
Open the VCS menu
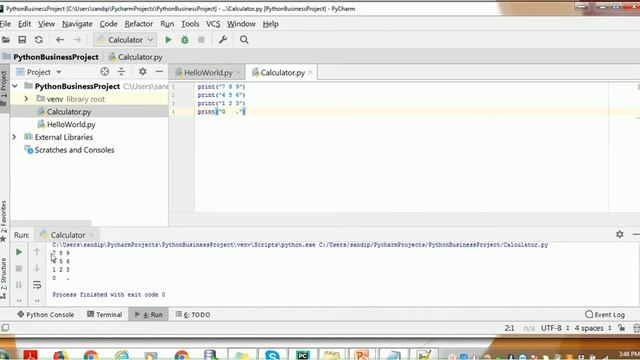pyautogui.click(x=213, y=24)
